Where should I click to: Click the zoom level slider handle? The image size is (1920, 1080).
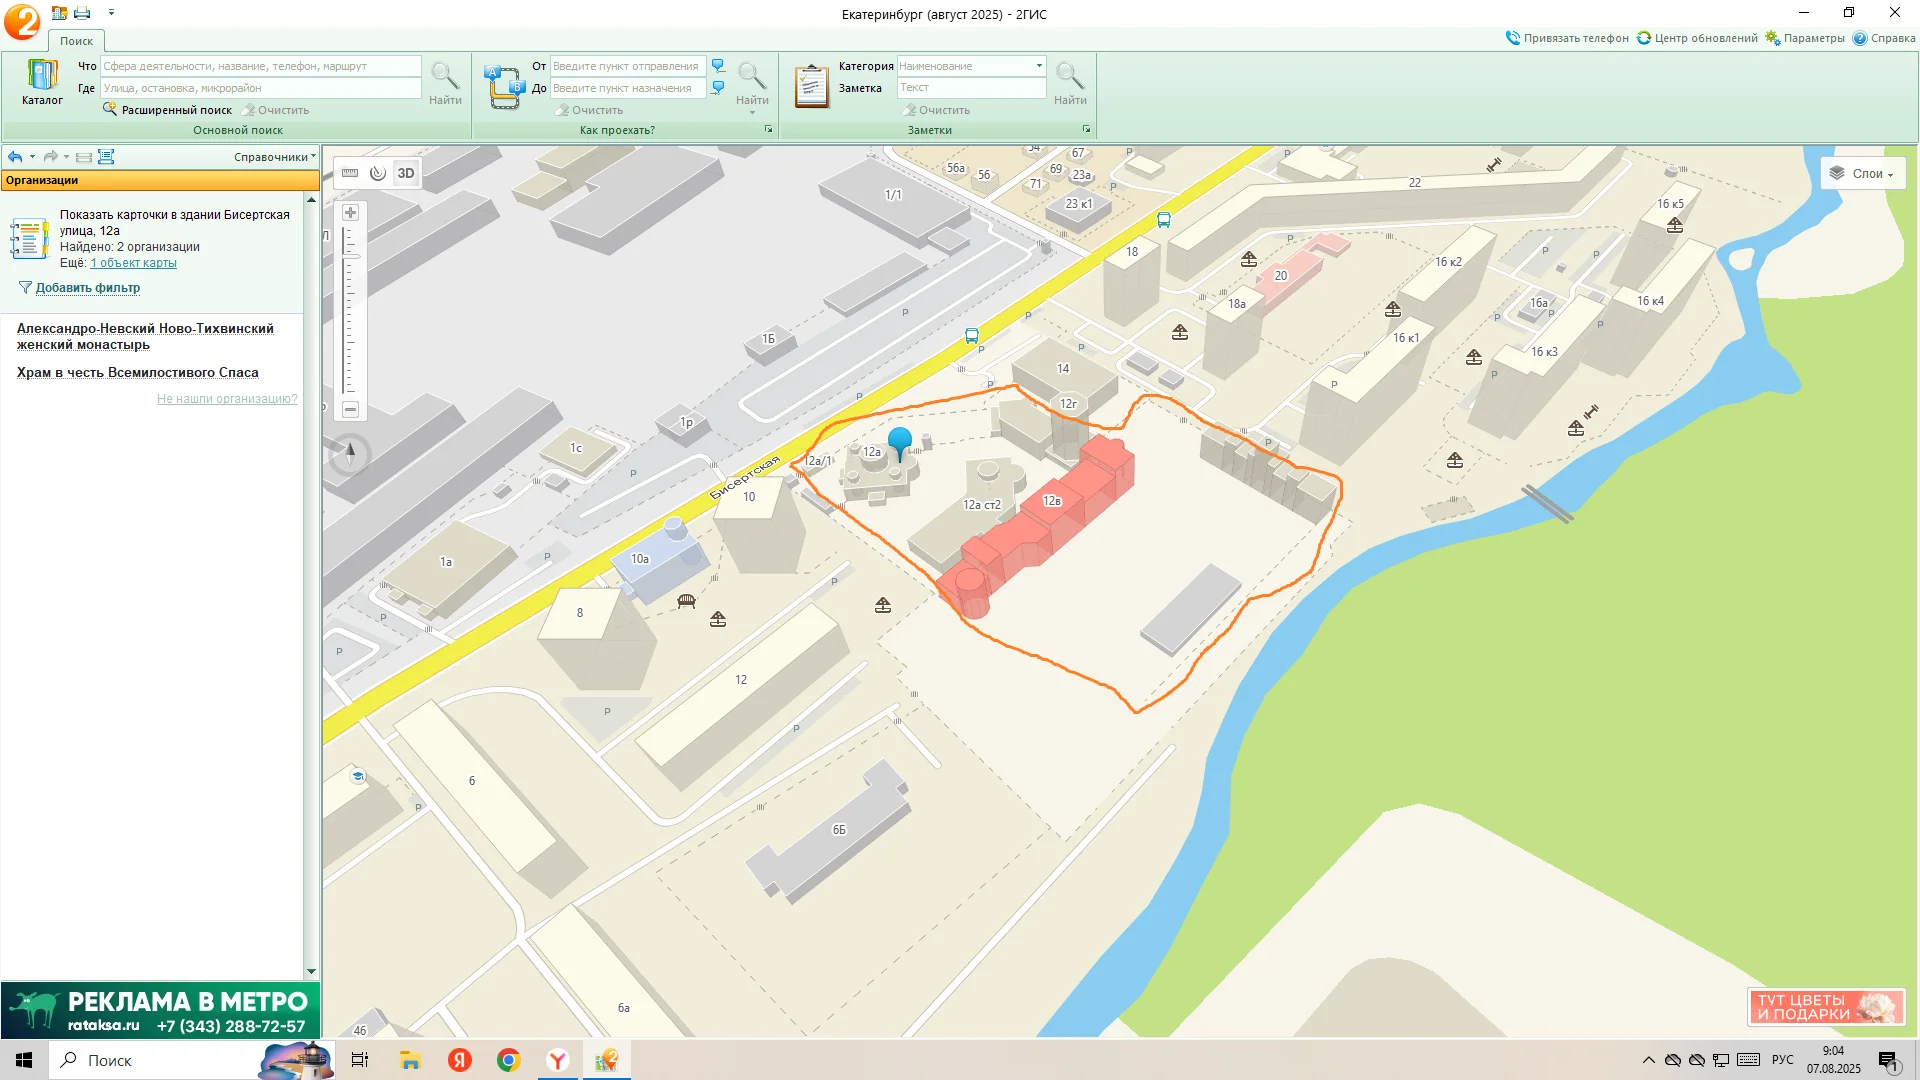point(351,256)
